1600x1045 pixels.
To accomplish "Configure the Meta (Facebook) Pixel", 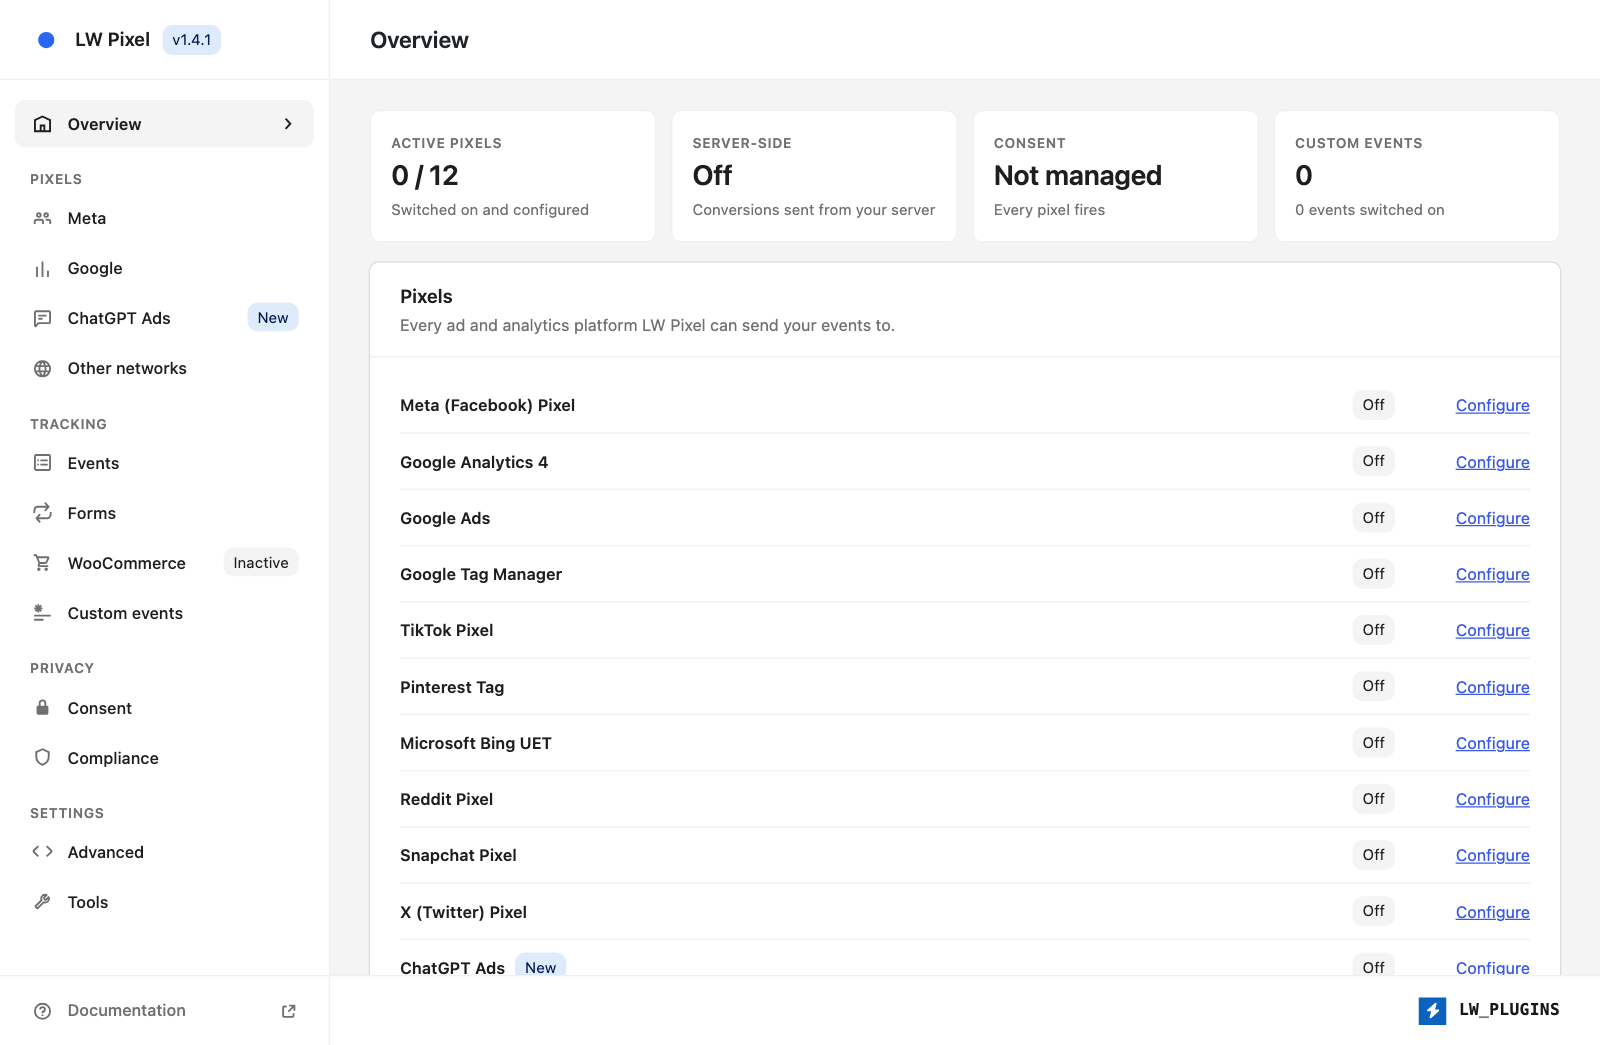I will click(1492, 405).
